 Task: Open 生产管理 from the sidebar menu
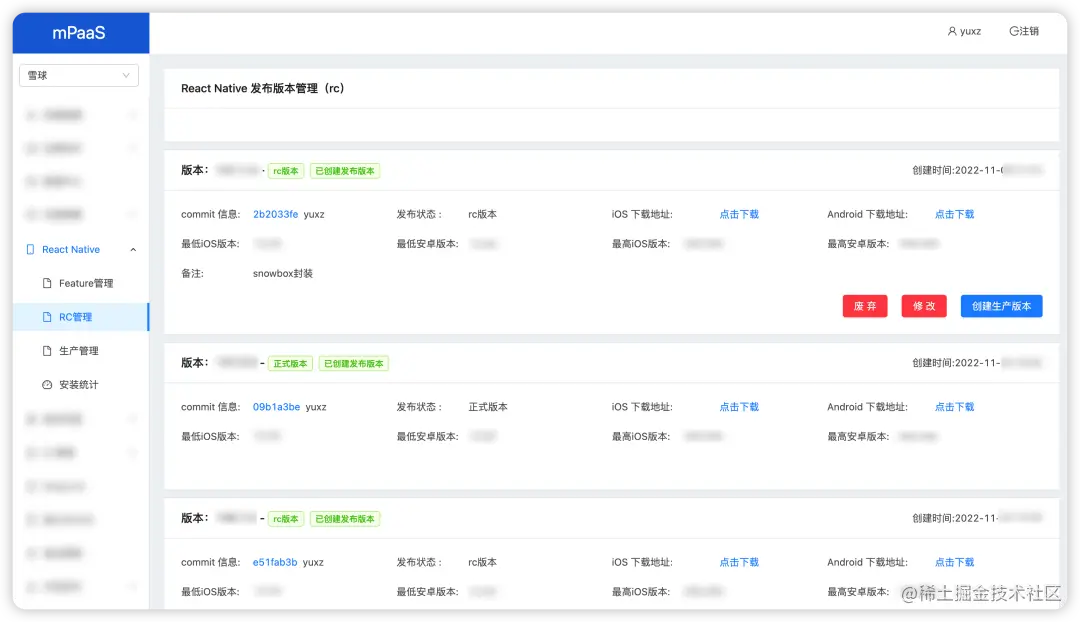point(86,350)
